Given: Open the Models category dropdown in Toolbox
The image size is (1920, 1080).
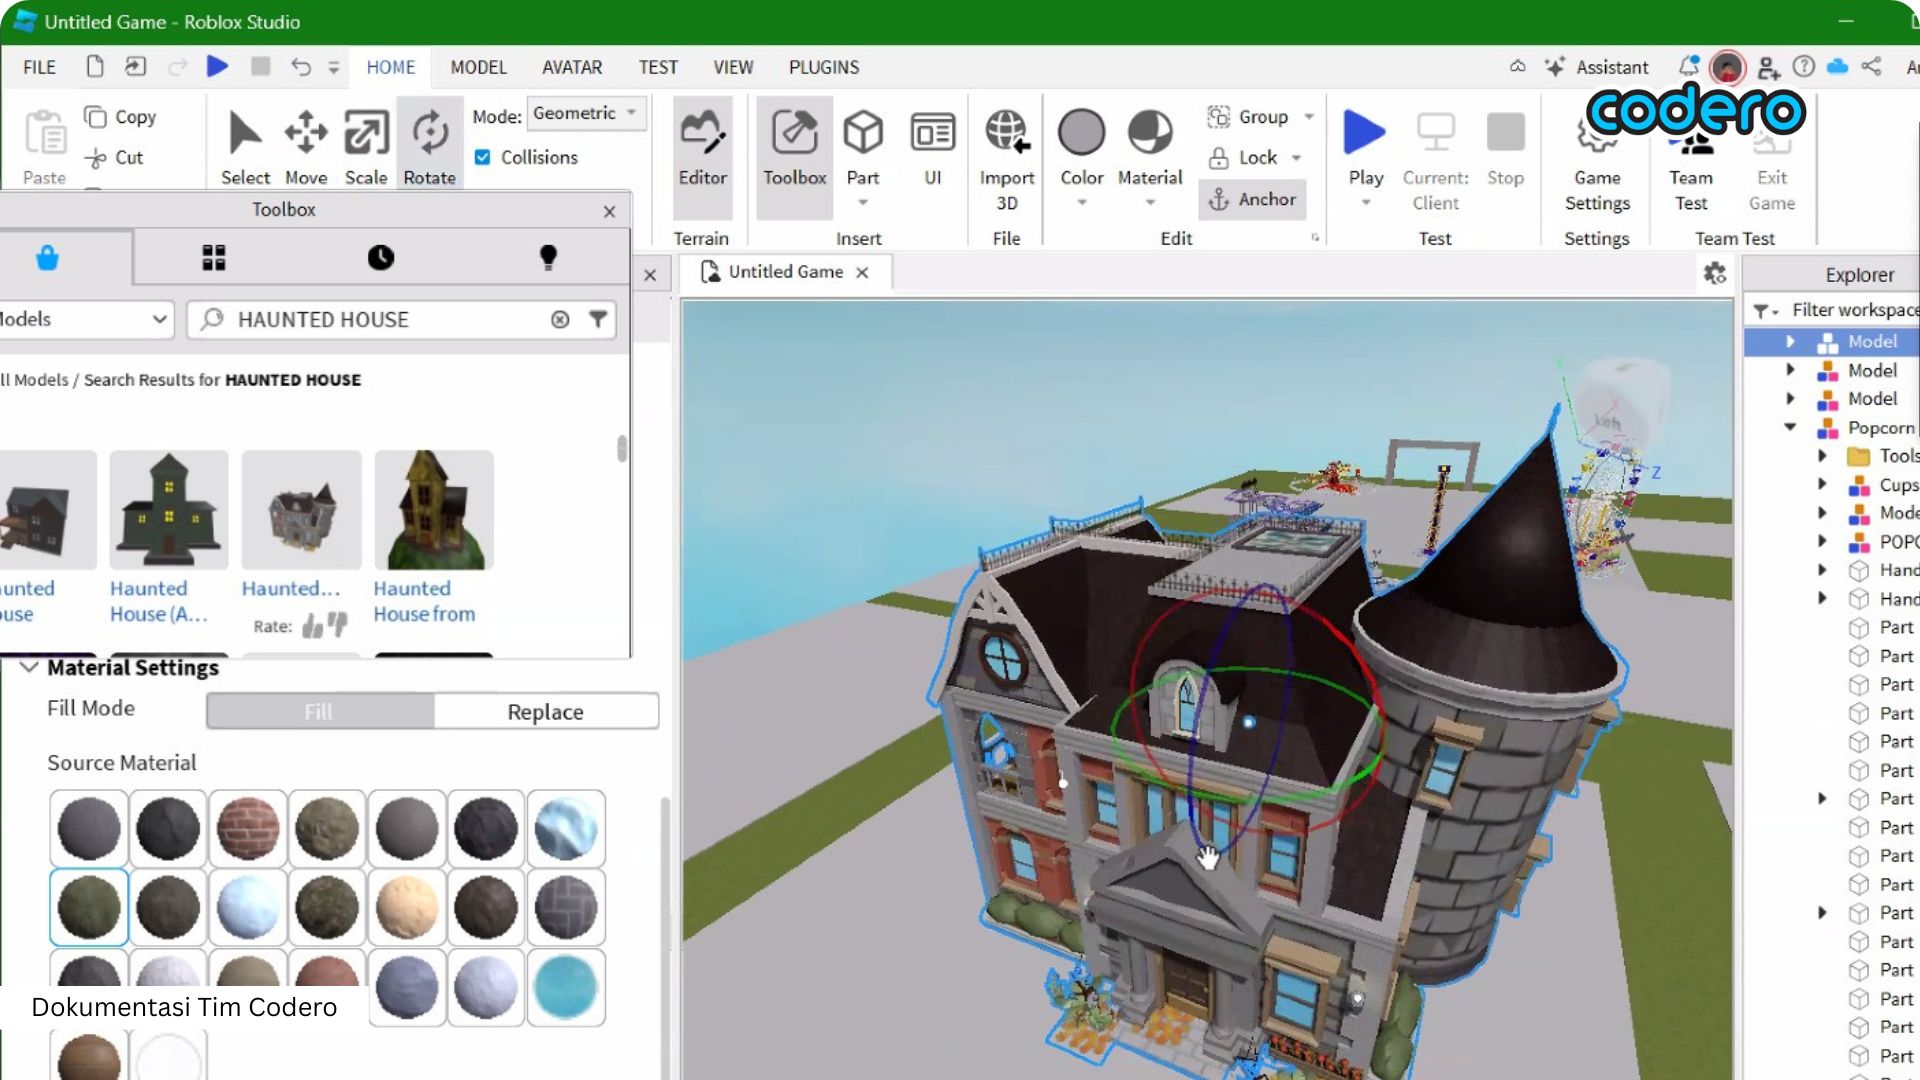Looking at the screenshot, I should click(85, 319).
